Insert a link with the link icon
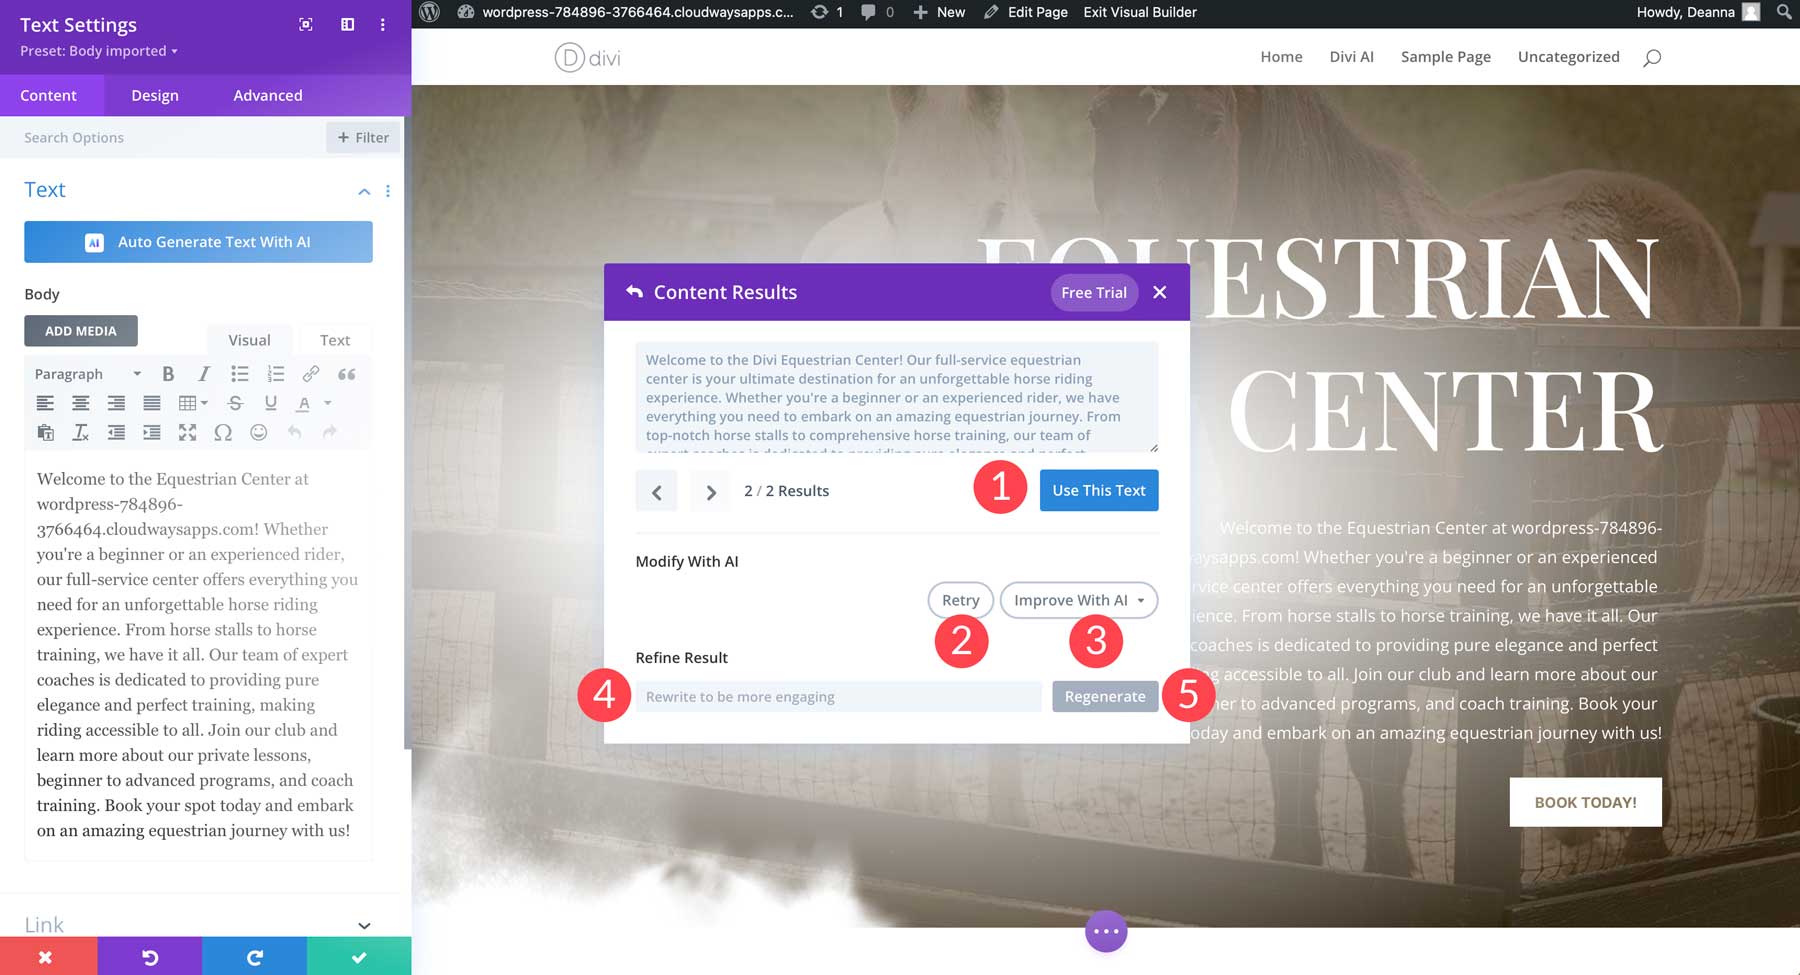Screen dimensions: 1800x975 [311, 374]
